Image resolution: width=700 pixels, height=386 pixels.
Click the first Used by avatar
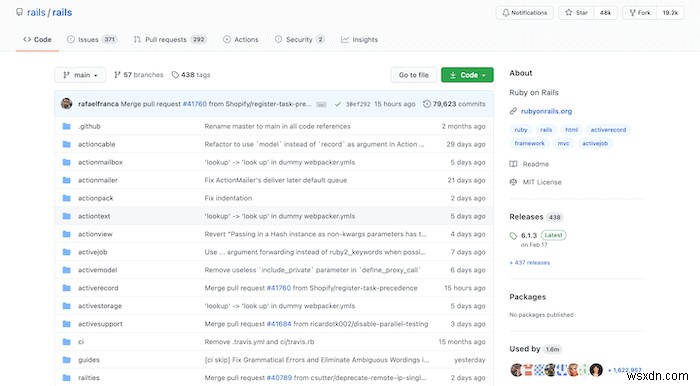[517, 369]
